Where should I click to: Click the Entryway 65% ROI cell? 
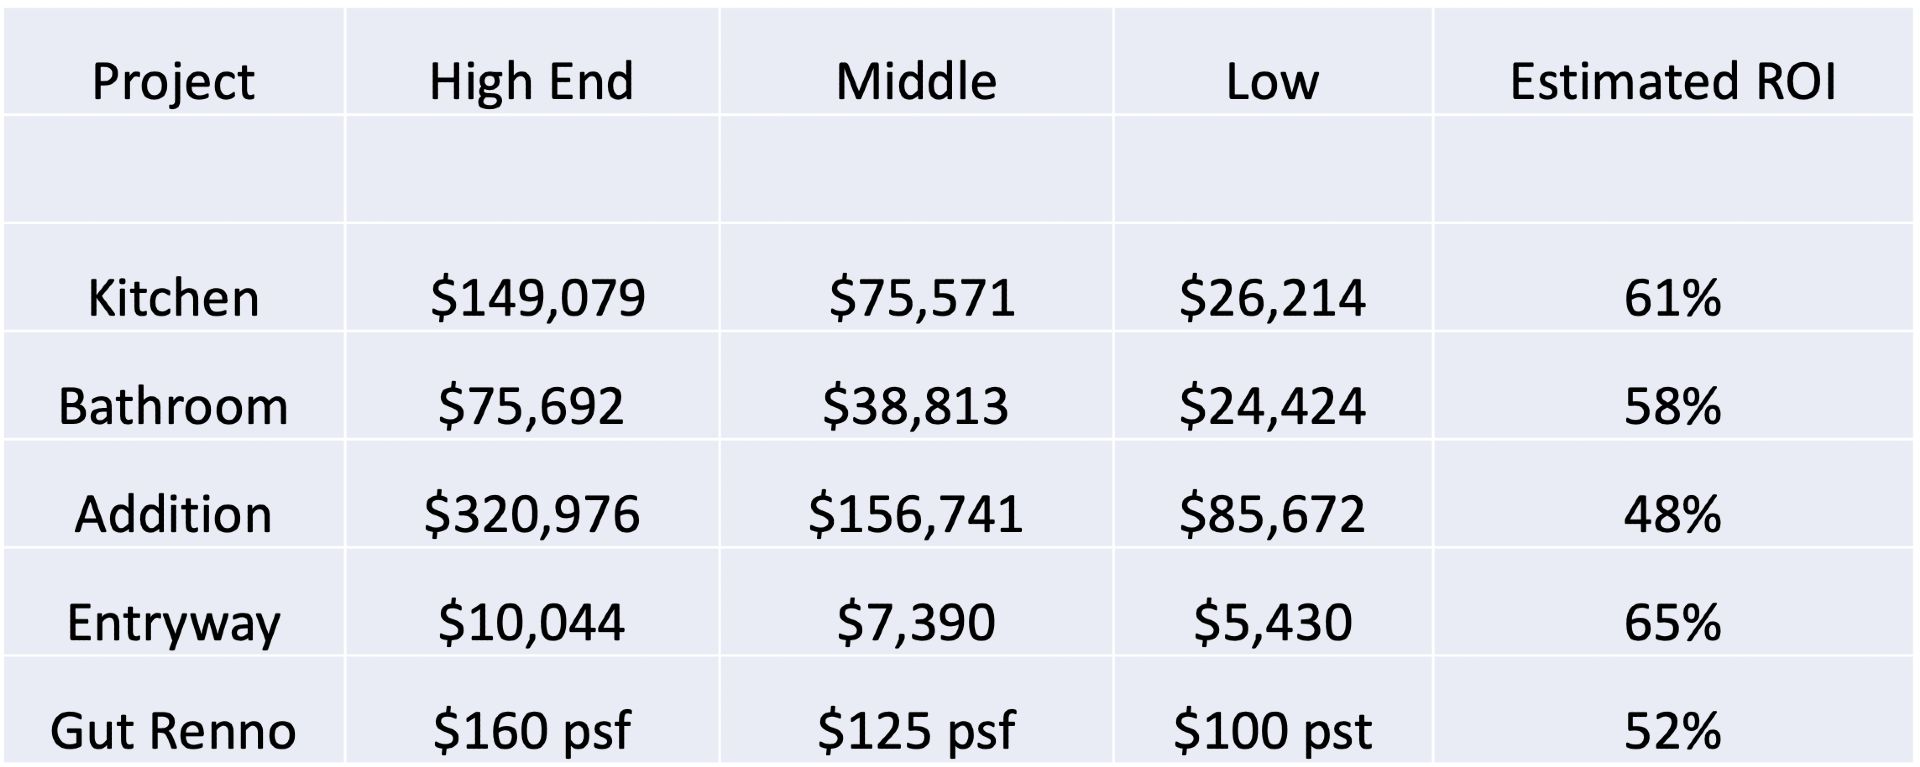click(1672, 623)
